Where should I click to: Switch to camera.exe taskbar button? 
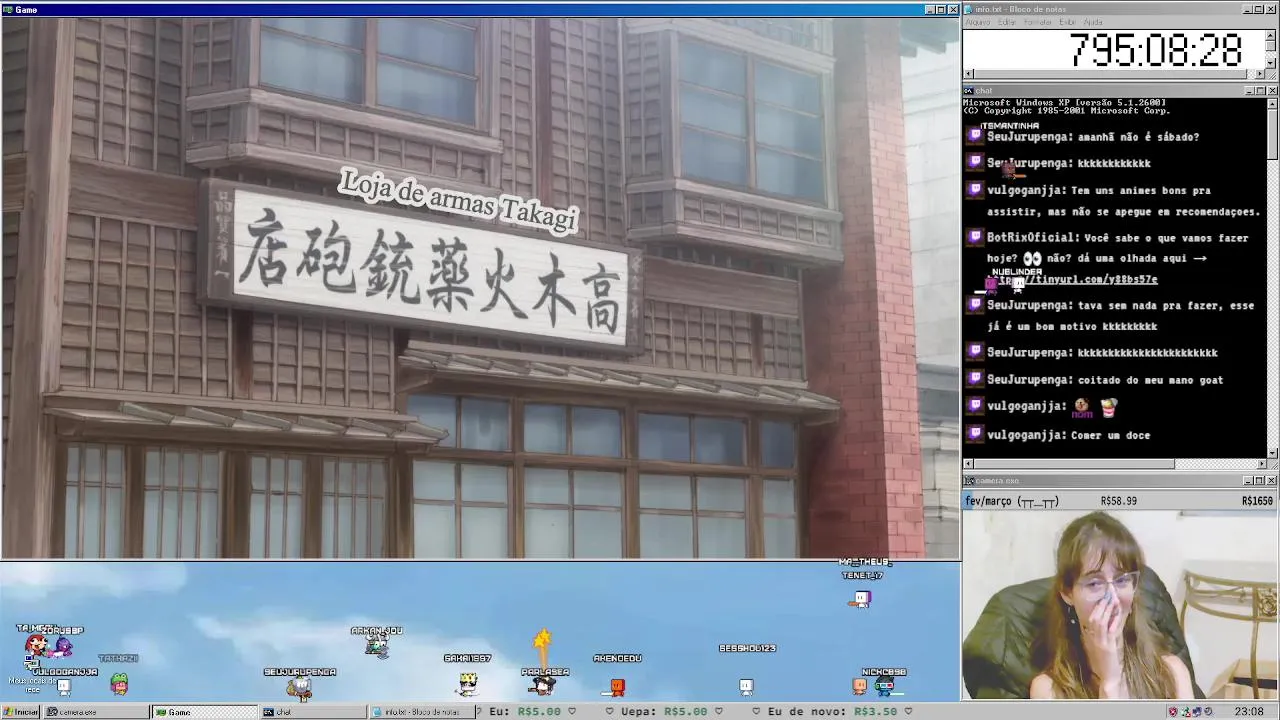[x=95, y=712]
